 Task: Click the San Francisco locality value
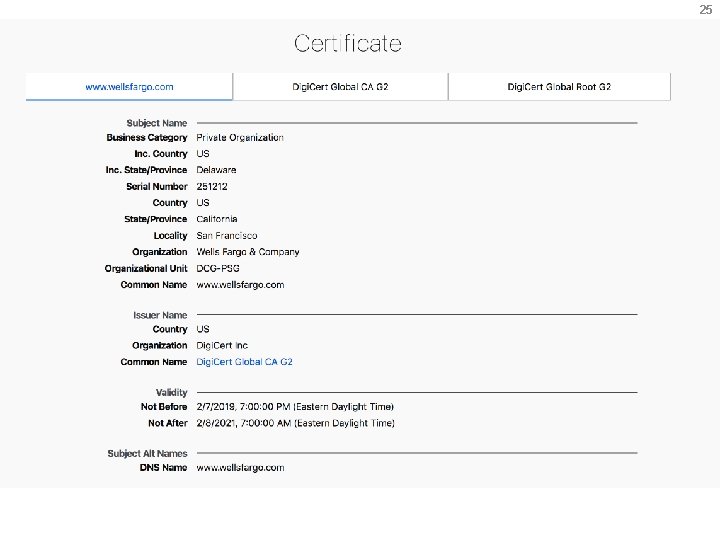[227, 236]
